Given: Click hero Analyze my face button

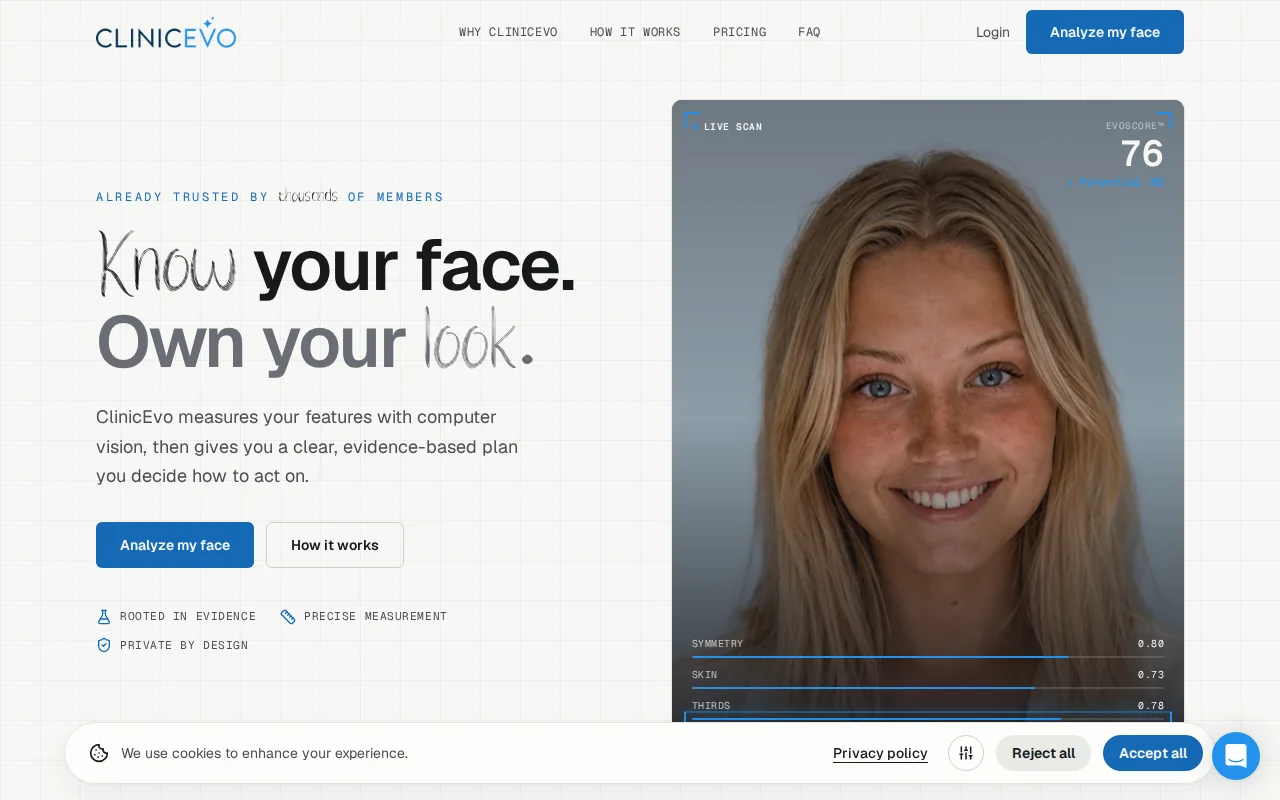Looking at the screenshot, I should pyautogui.click(x=175, y=545).
